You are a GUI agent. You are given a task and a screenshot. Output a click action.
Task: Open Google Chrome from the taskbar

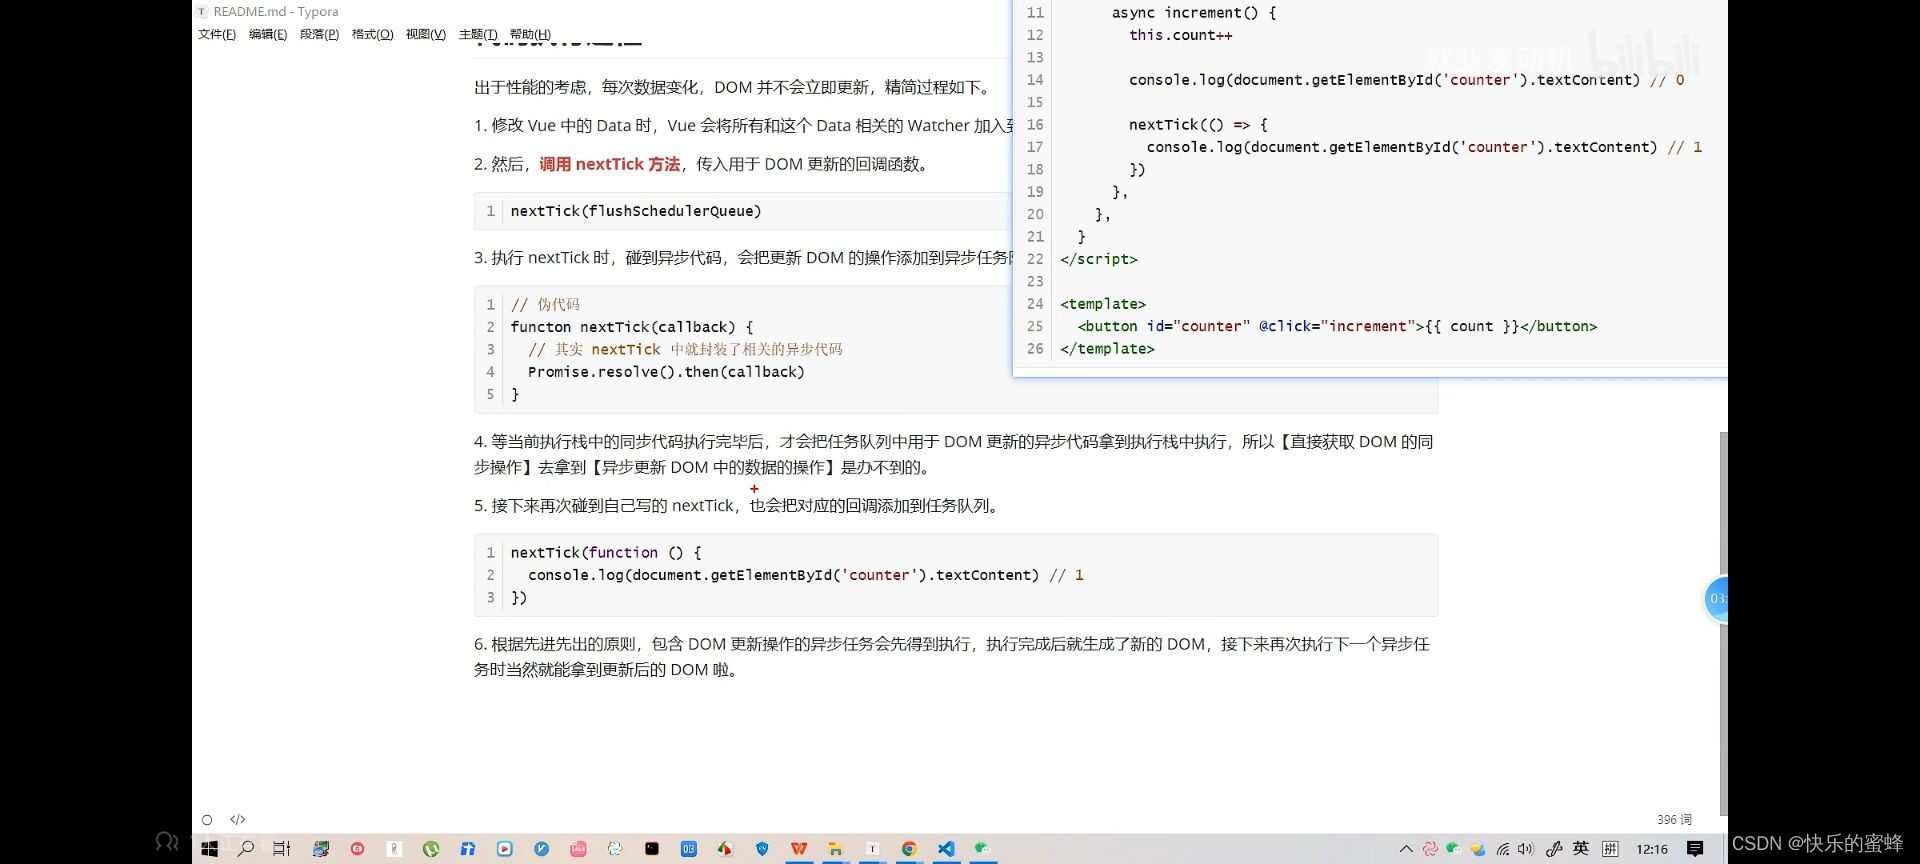click(x=909, y=849)
